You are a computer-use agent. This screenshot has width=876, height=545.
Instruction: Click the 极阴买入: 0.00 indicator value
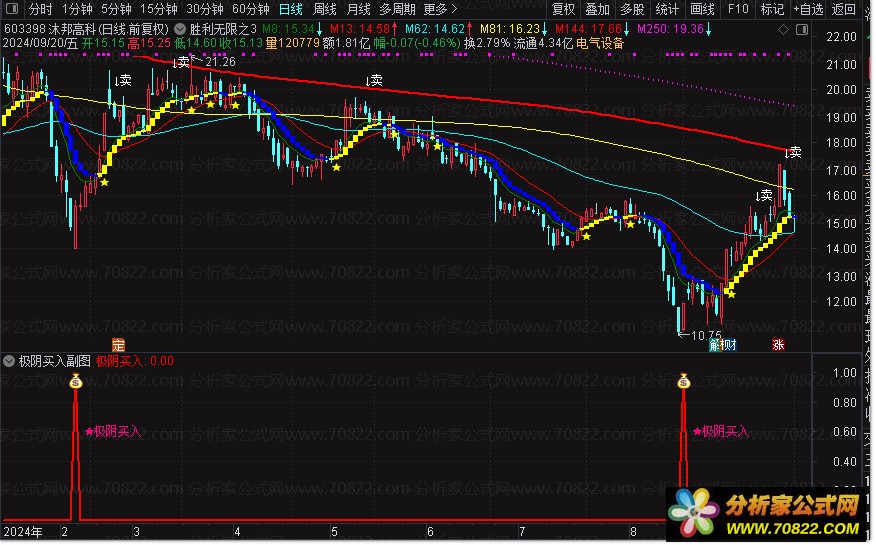point(135,361)
